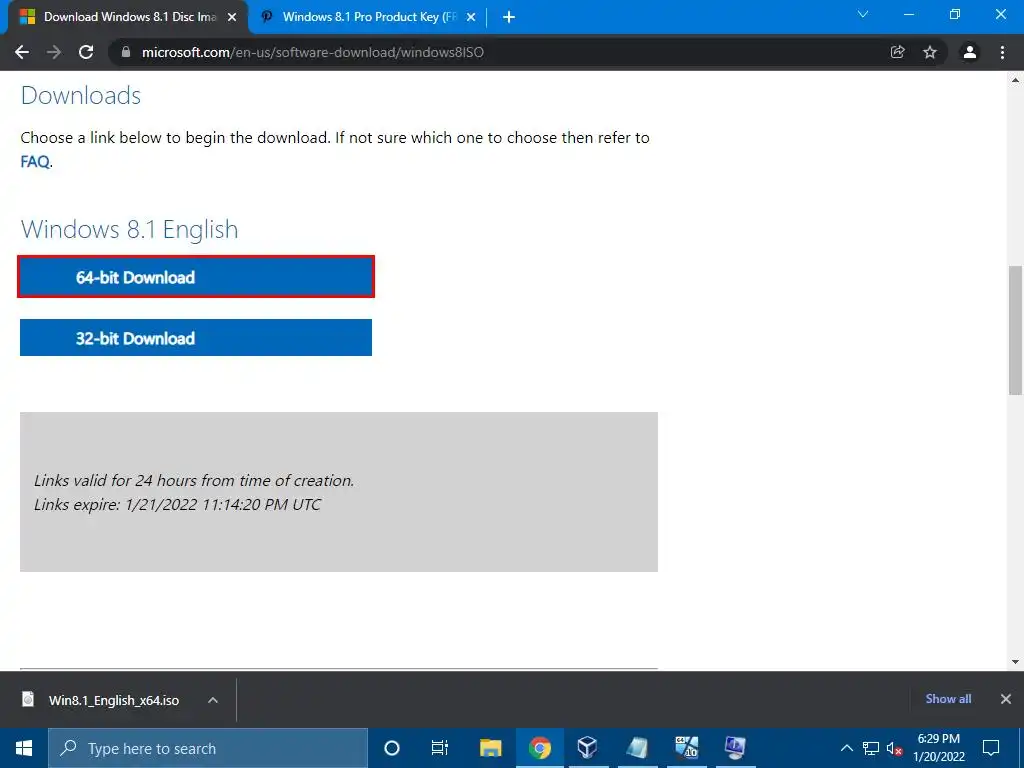1024x768 pixels.
Task: Click the taskbar search box
Action: click(208, 748)
